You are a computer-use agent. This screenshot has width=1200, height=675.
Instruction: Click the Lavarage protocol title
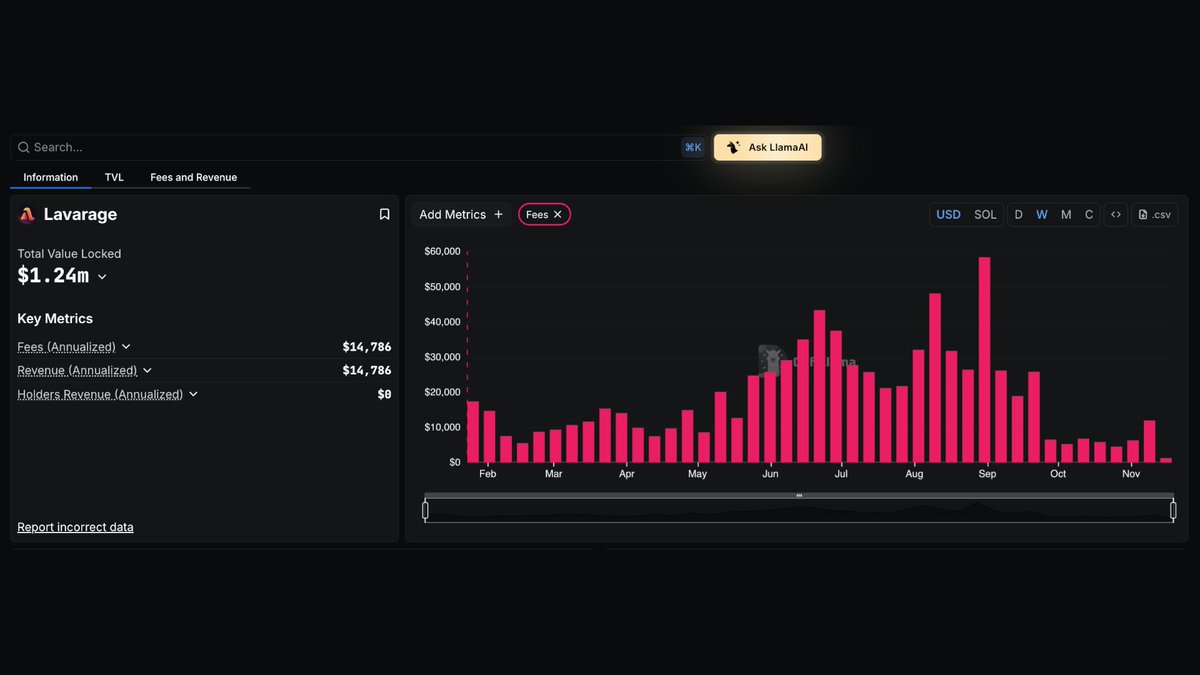80,214
